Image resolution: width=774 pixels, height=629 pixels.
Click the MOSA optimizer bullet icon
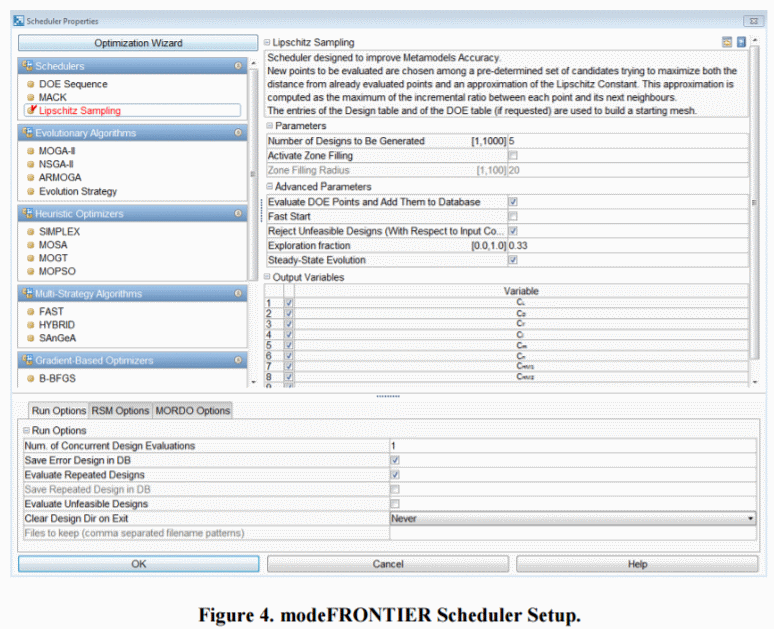[31, 245]
